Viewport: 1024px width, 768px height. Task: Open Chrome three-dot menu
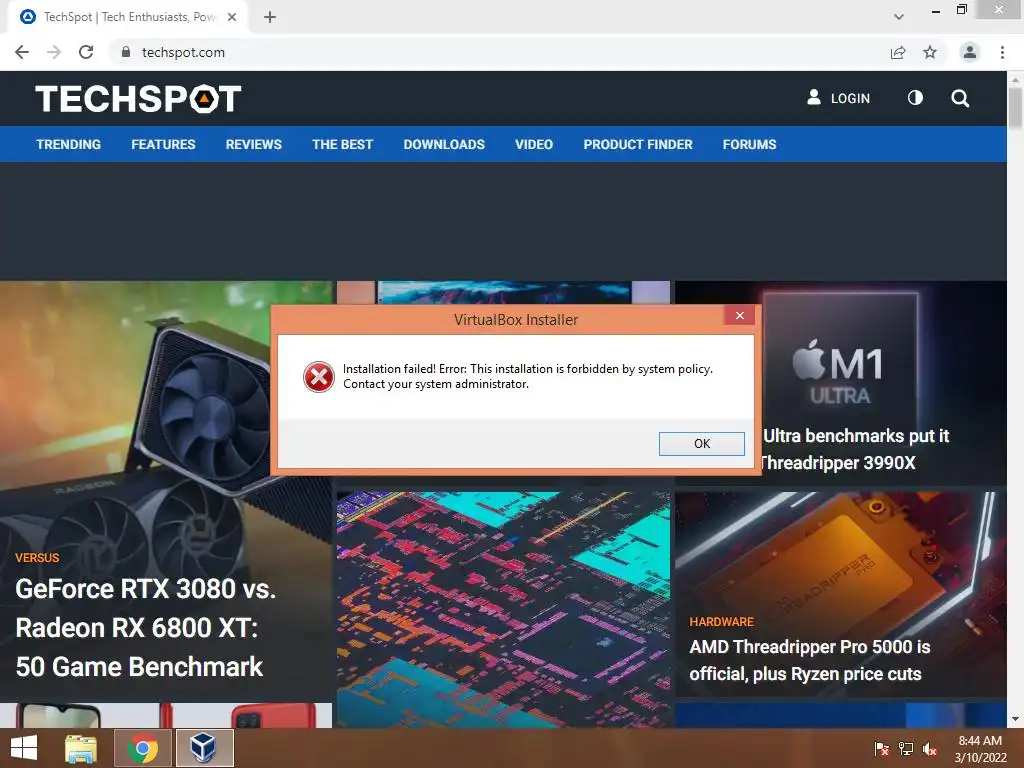pos(1002,52)
